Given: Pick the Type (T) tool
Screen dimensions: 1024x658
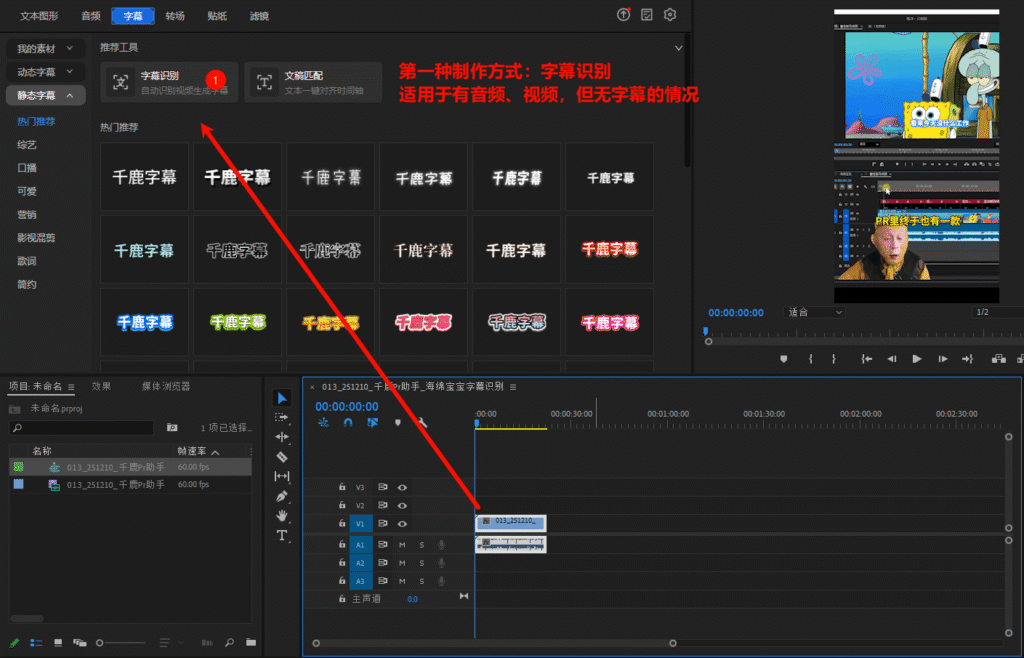Looking at the screenshot, I should [x=282, y=535].
